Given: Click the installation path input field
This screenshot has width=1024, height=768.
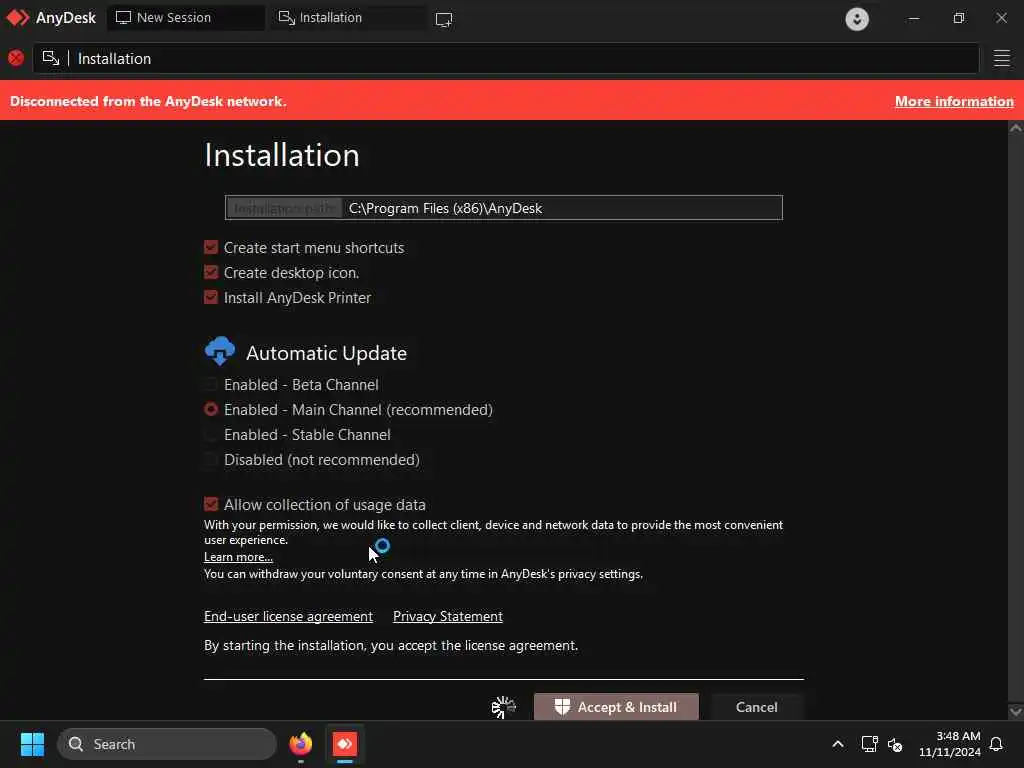Looking at the screenshot, I should (x=562, y=208).
